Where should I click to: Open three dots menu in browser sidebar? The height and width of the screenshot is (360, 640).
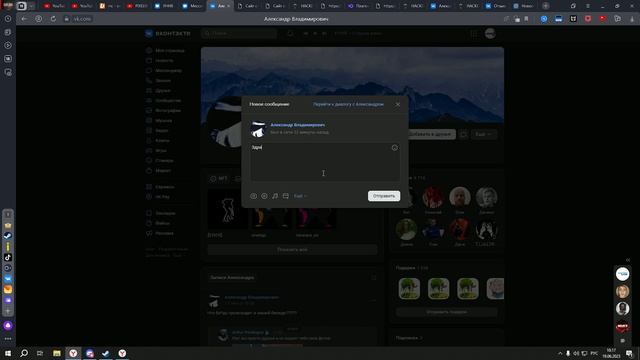[8, 339]
